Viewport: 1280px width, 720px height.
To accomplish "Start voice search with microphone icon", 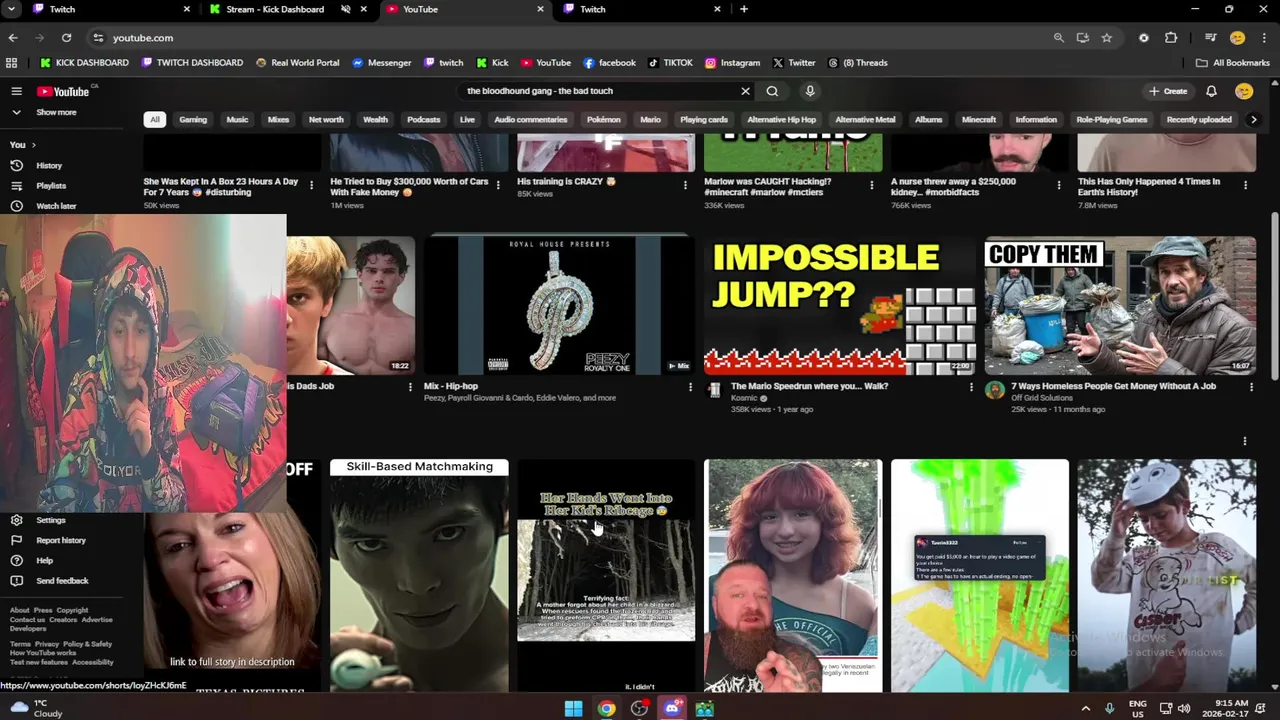I will click(x=810, y=91).
